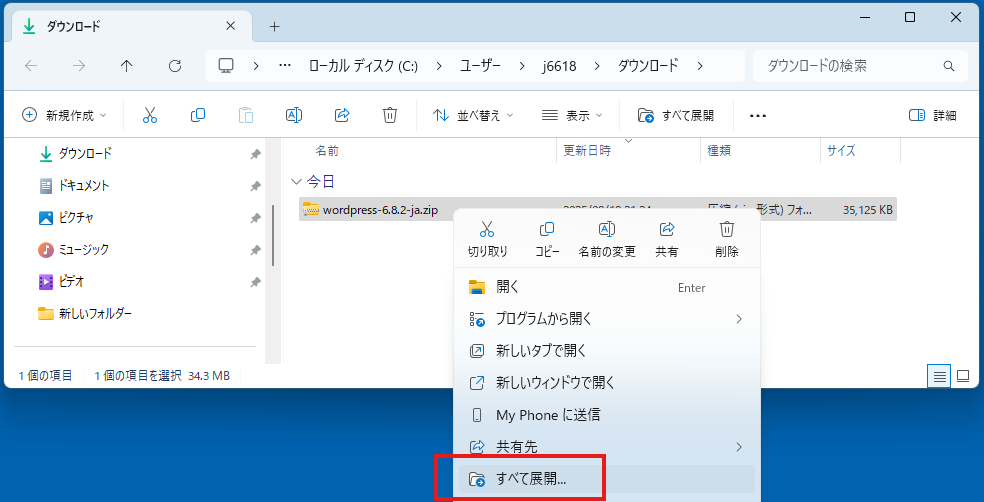Click the 共有 icon in context menu

pyautogui.click(x=667, y=229)
